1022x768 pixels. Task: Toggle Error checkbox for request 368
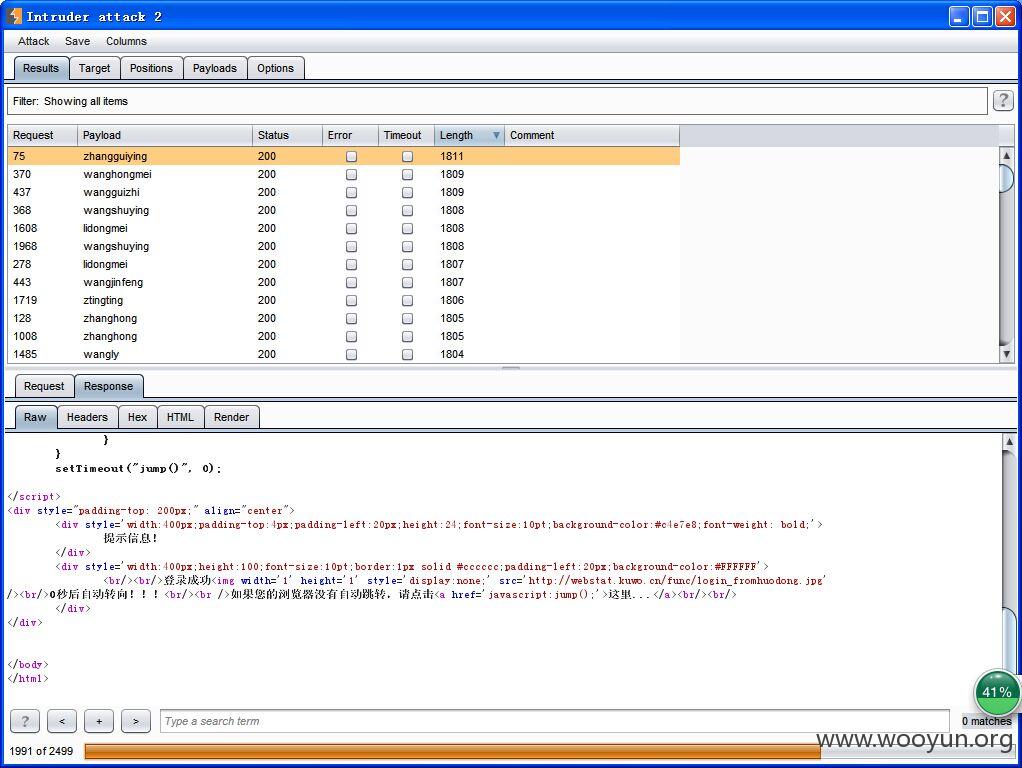tap(351, 211)
